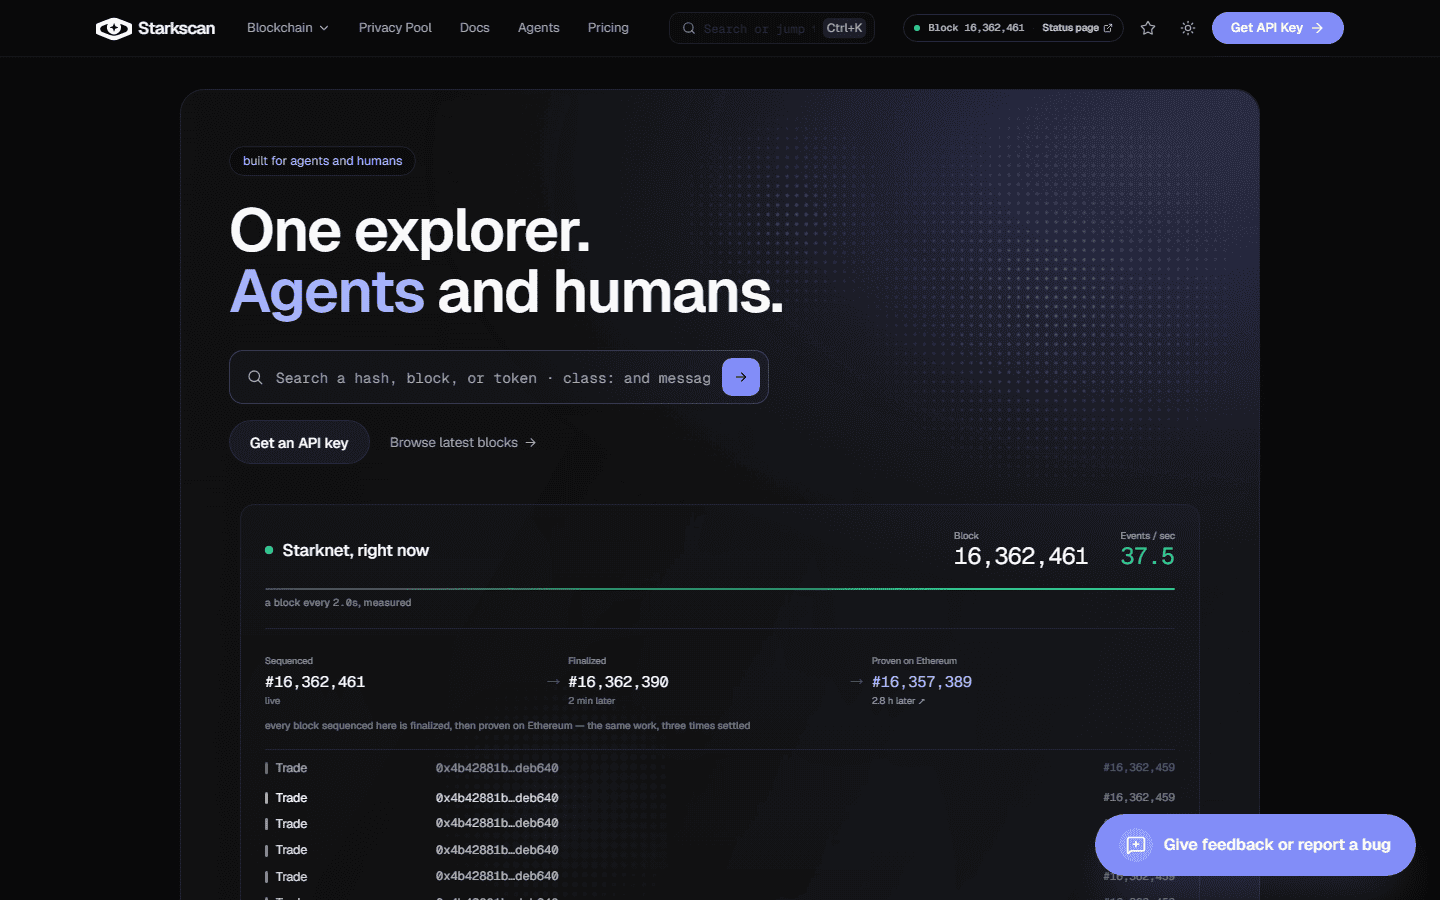Click the "built for agents and humans" badge
1440x900 pixels.
(322, 161)
